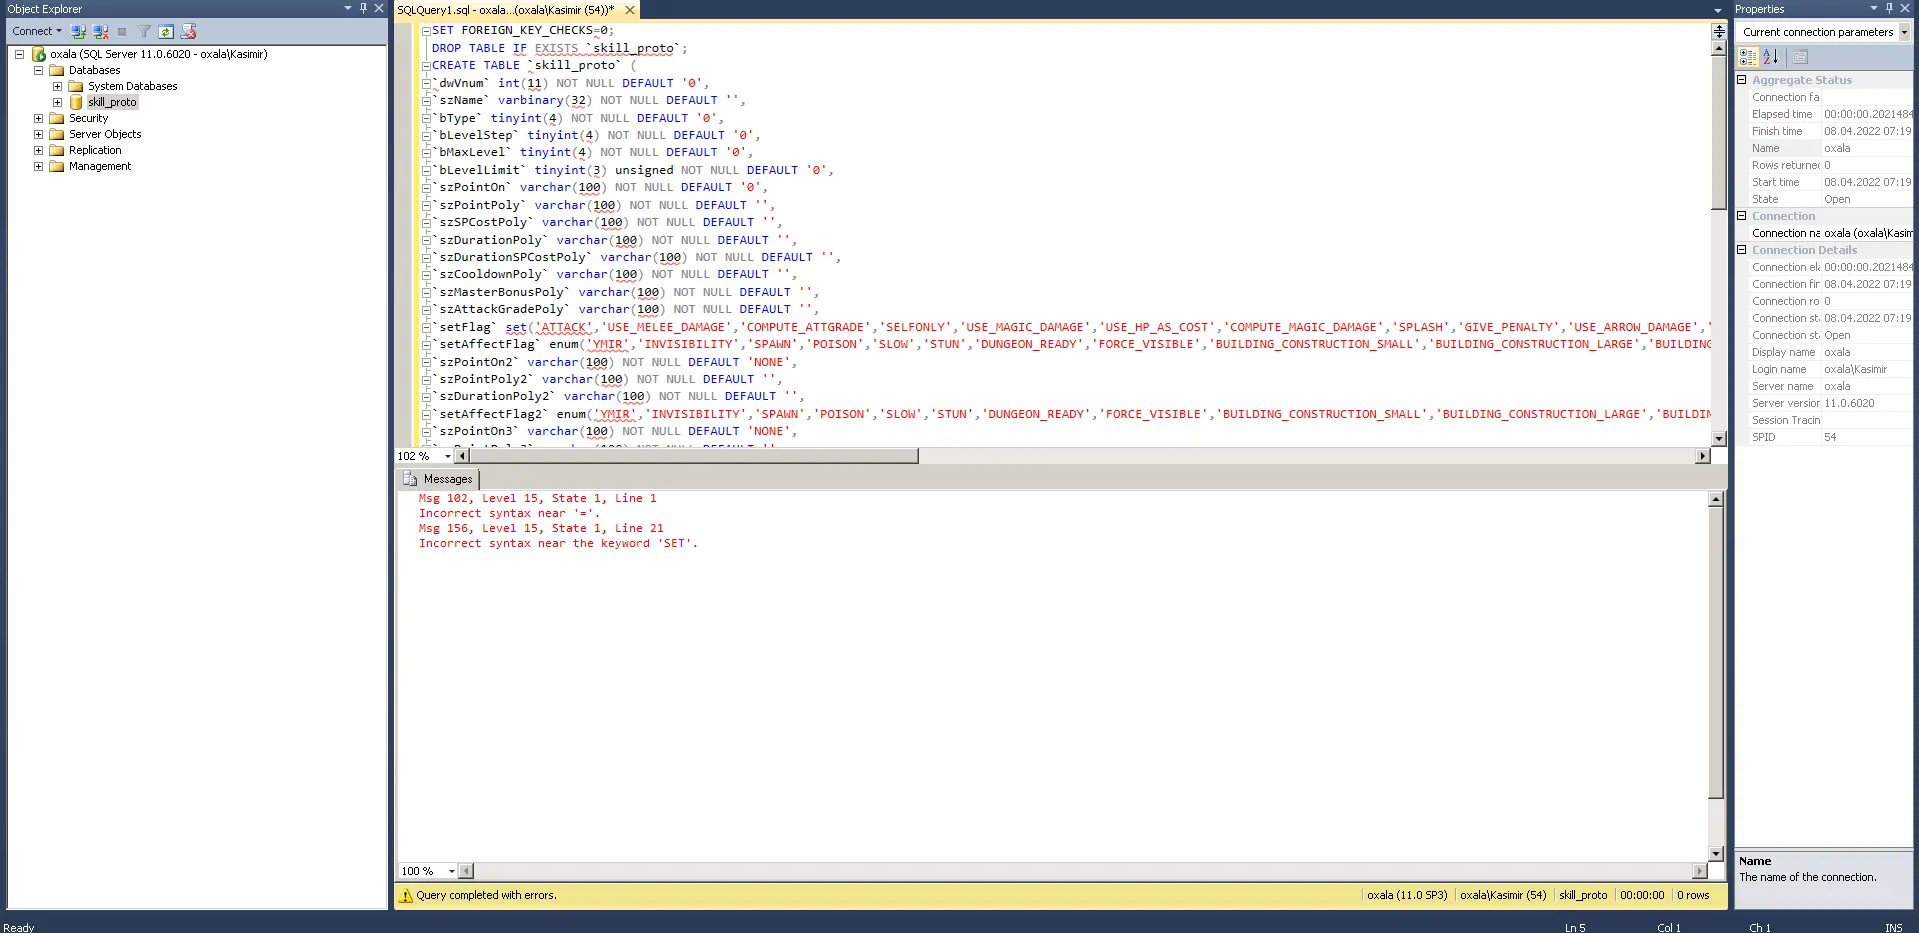Expand the skill_proto database node

pos(57,102)
